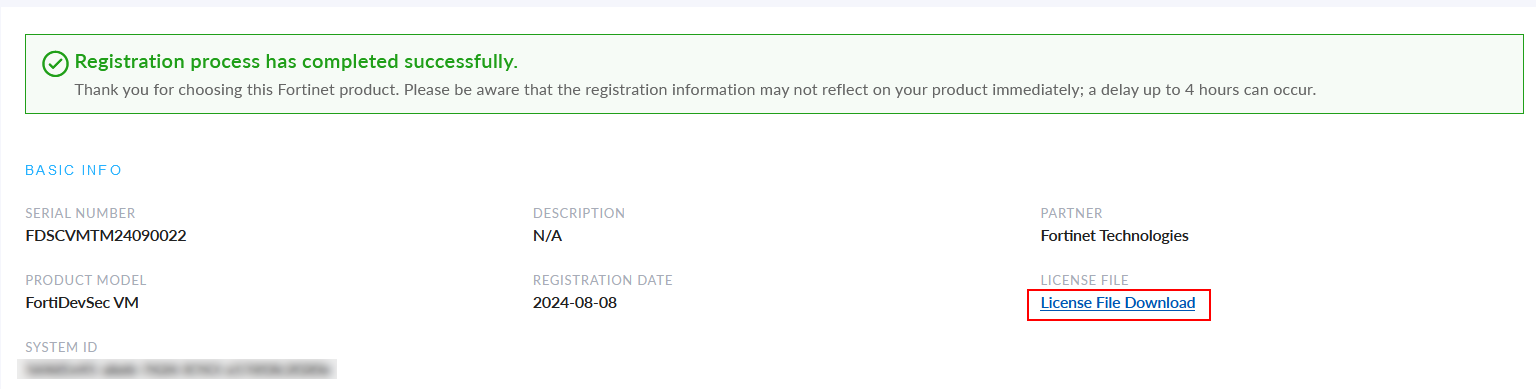Click the License File Download link
Viewport: 1536px width, 389px height.
click(x=1117, y=303)
